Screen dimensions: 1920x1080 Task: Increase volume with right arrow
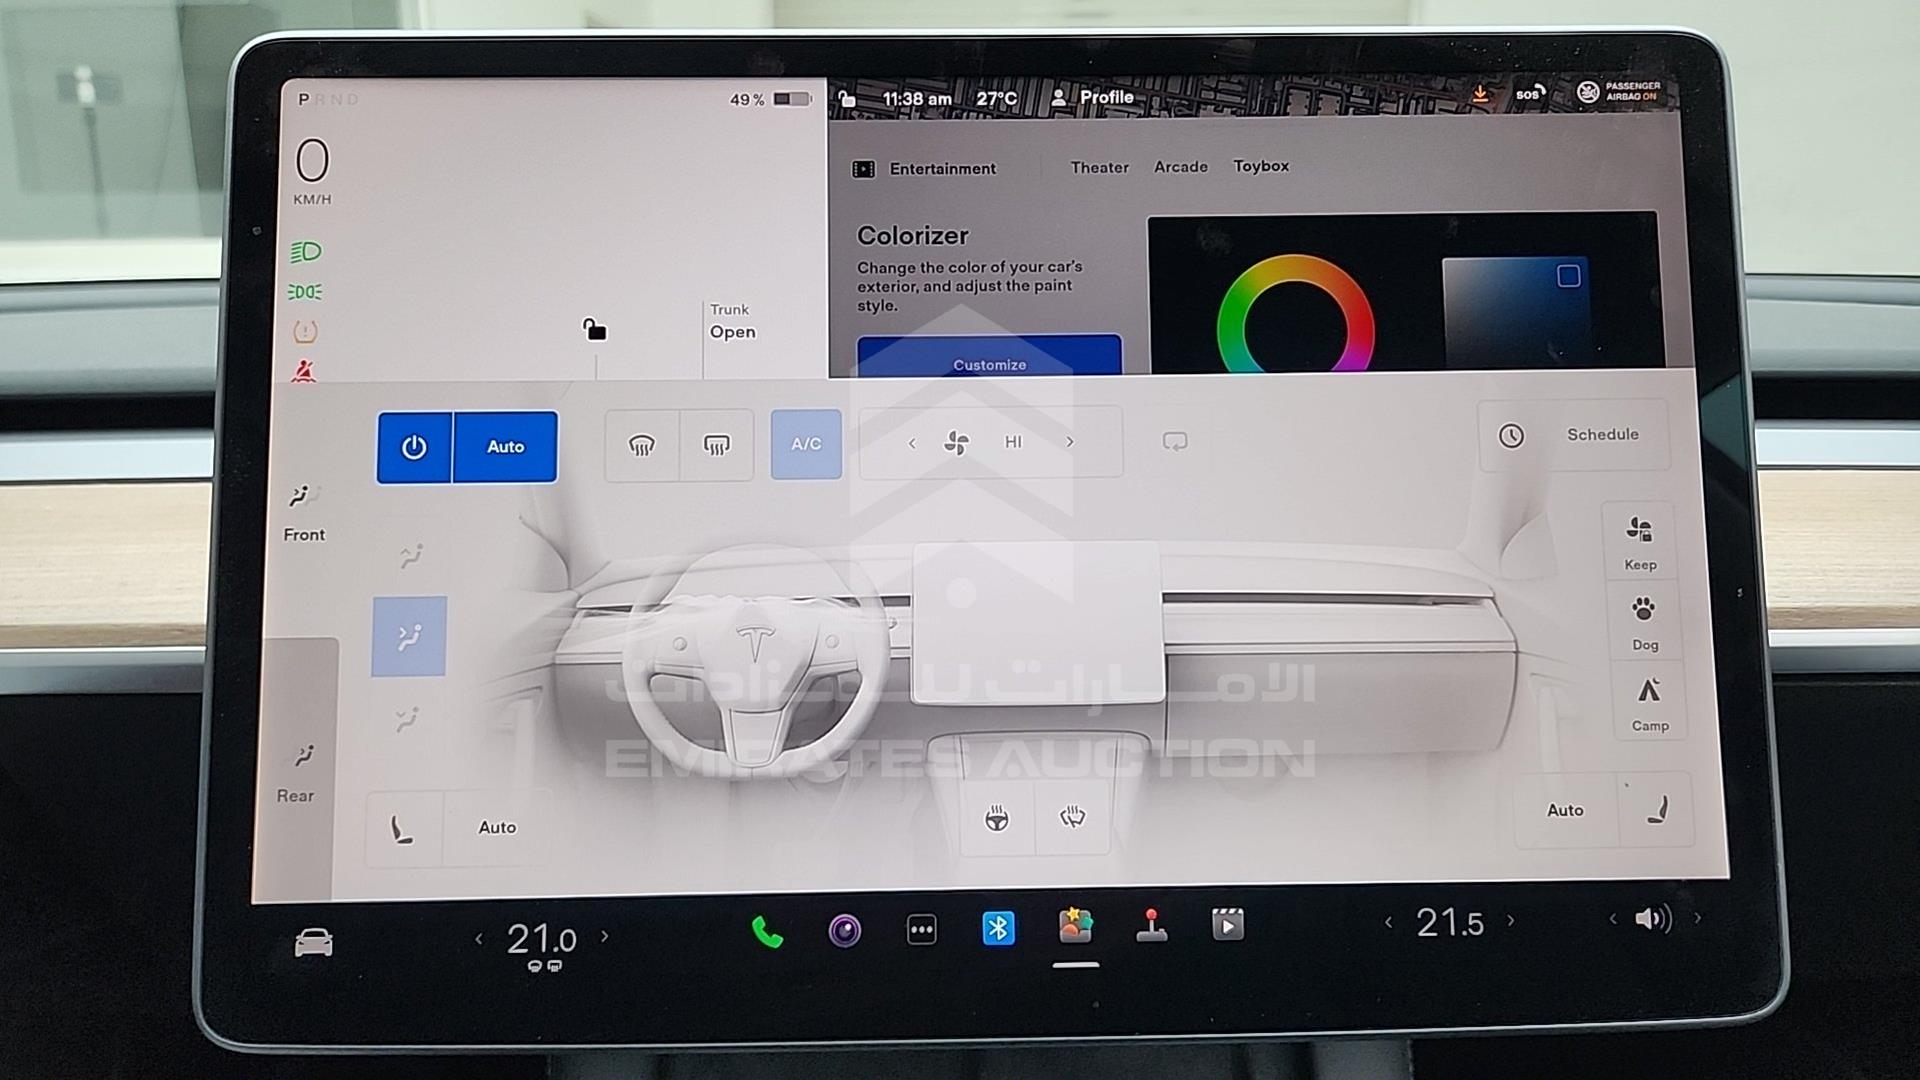pyautogui.click(x=1697, y=917)
